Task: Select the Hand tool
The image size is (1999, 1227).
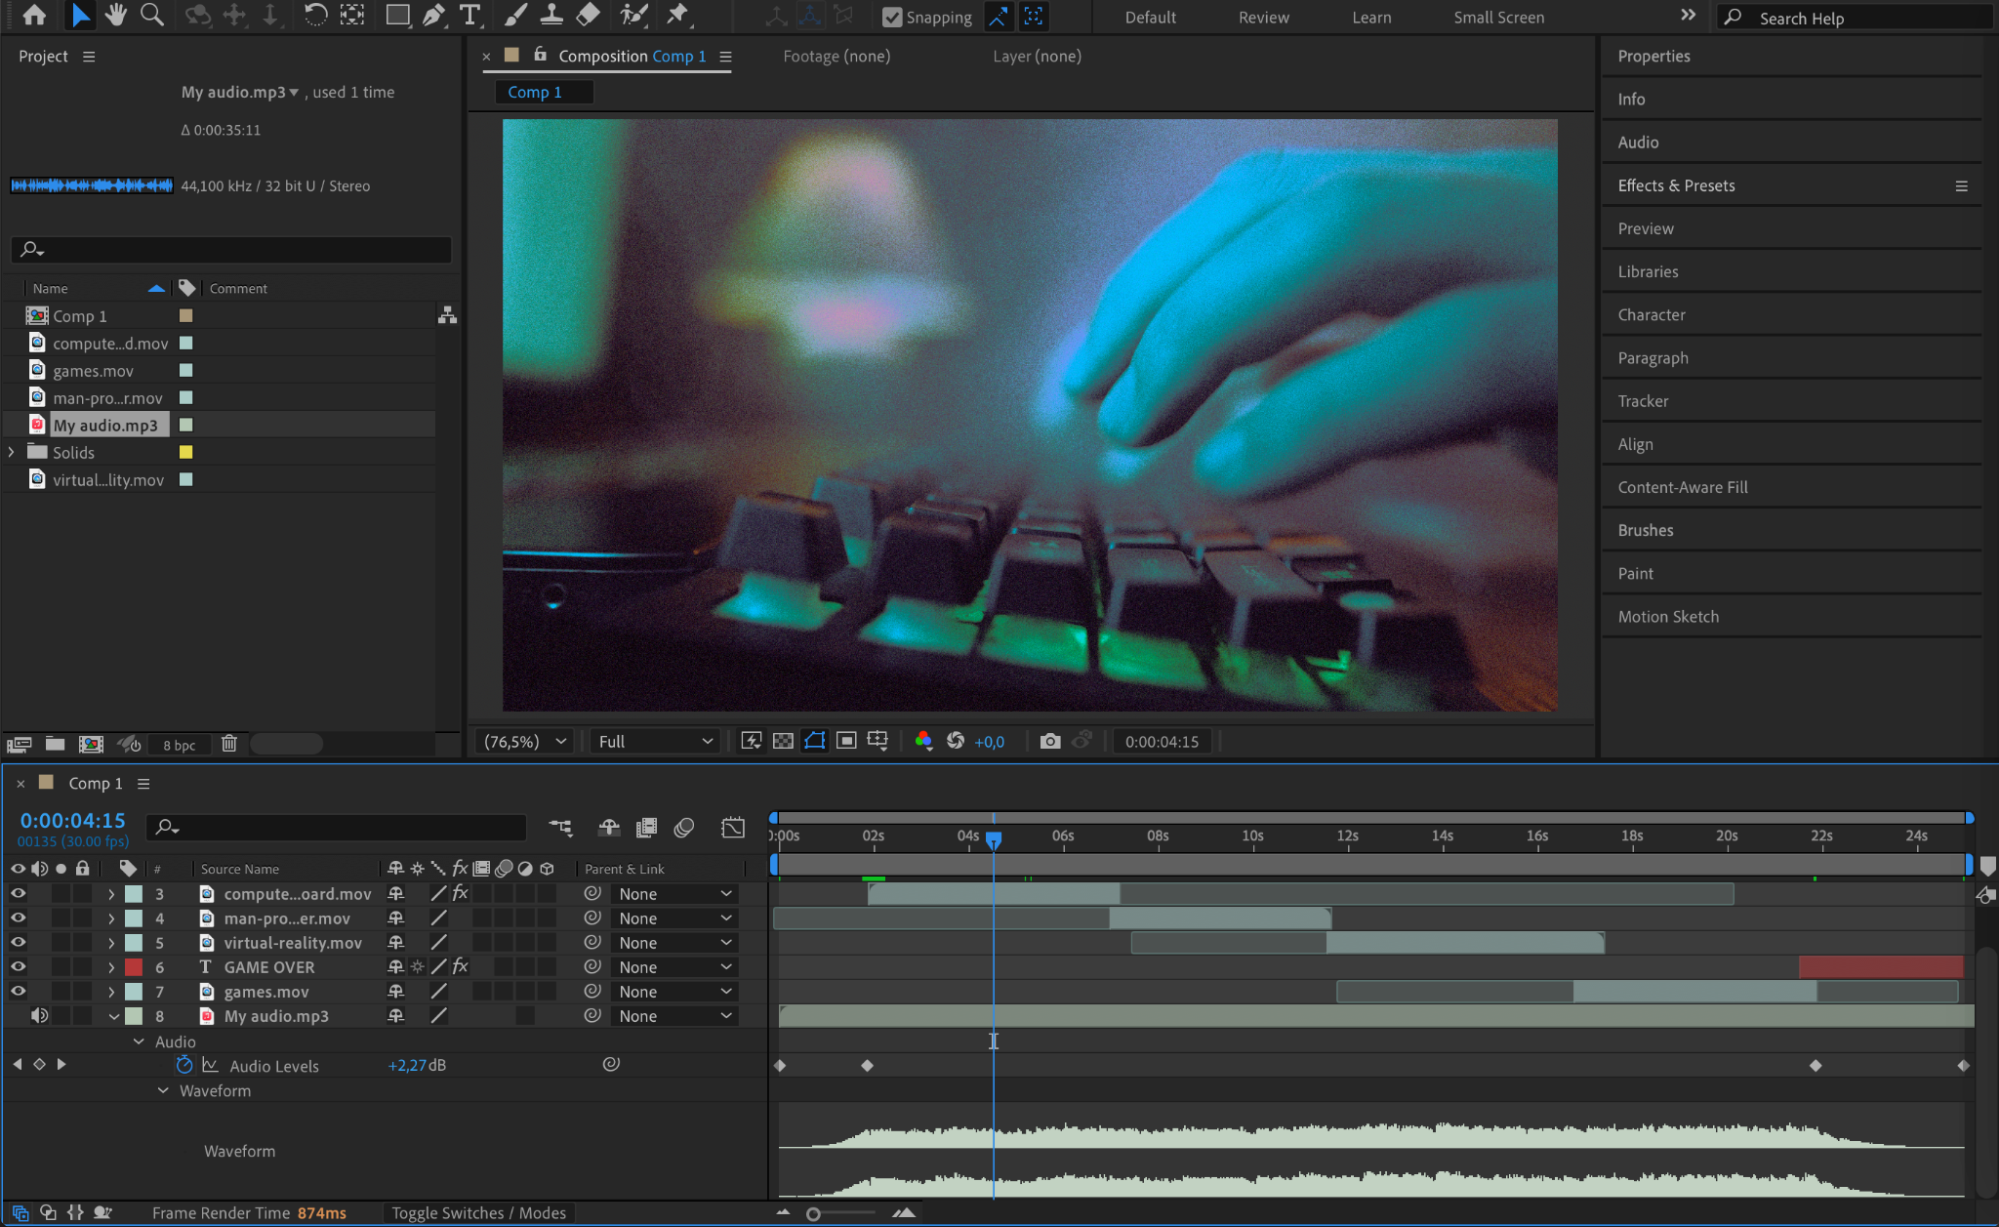Action: coord(116,15)
